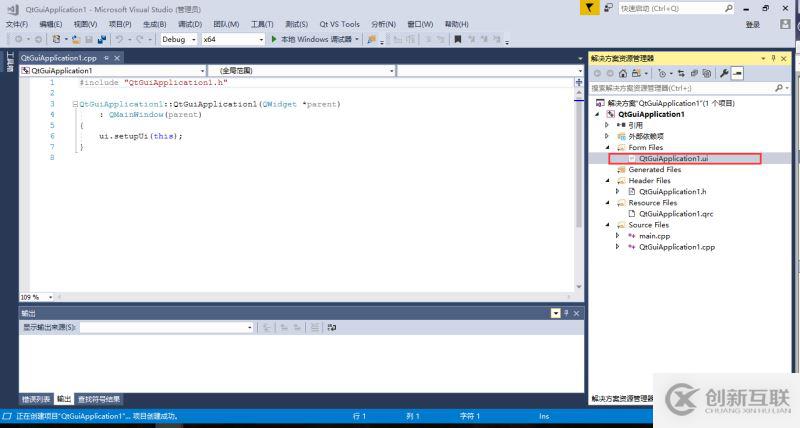Screen dimensions: 800x428
Task: Pin the Solution Explorer with auto-hide icon
Action: pyautogui.click(x=773, y=59)
